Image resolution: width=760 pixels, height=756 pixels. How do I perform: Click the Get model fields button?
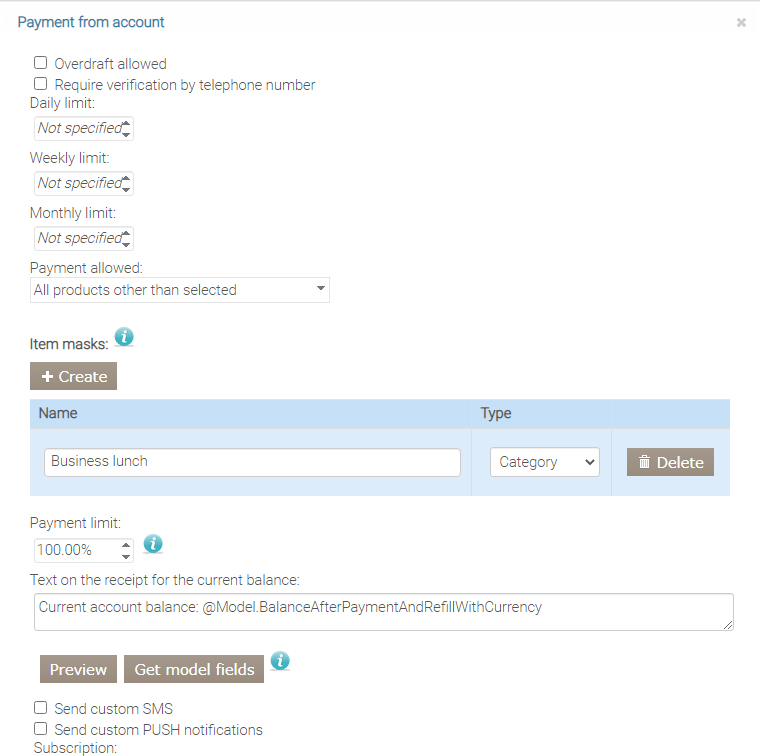[x=194, y=669]
